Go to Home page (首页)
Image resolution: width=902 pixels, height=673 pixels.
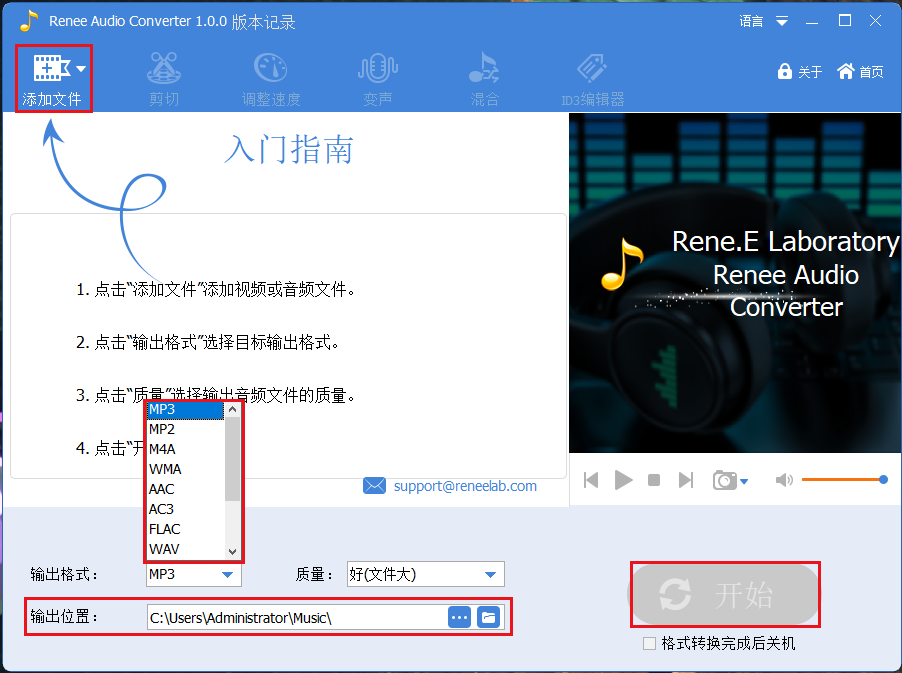[860, 71]
